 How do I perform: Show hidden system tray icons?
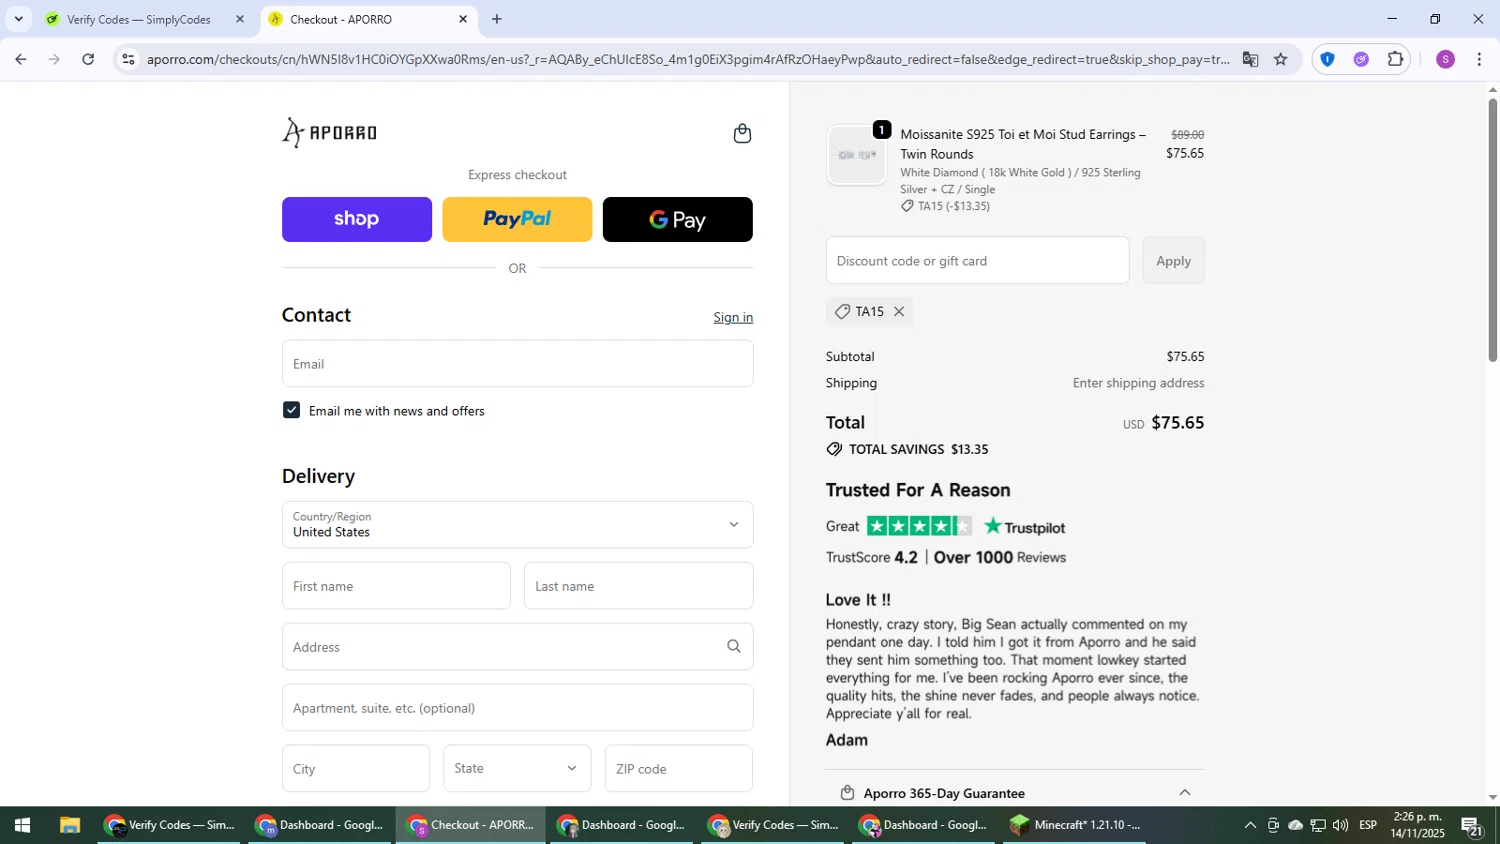(x=1250, y=826)
